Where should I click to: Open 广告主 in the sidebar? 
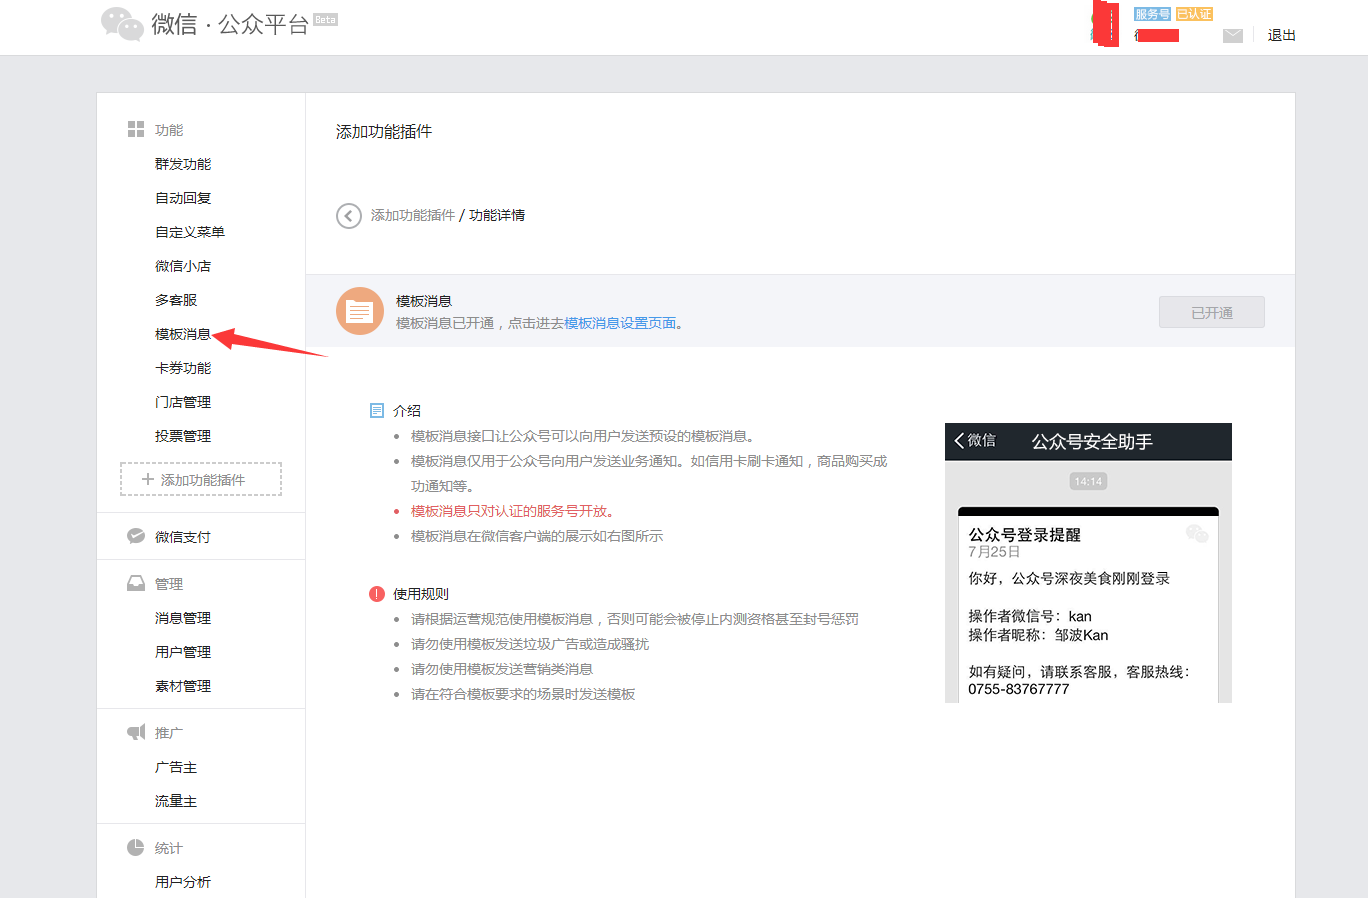click(176, 767)
